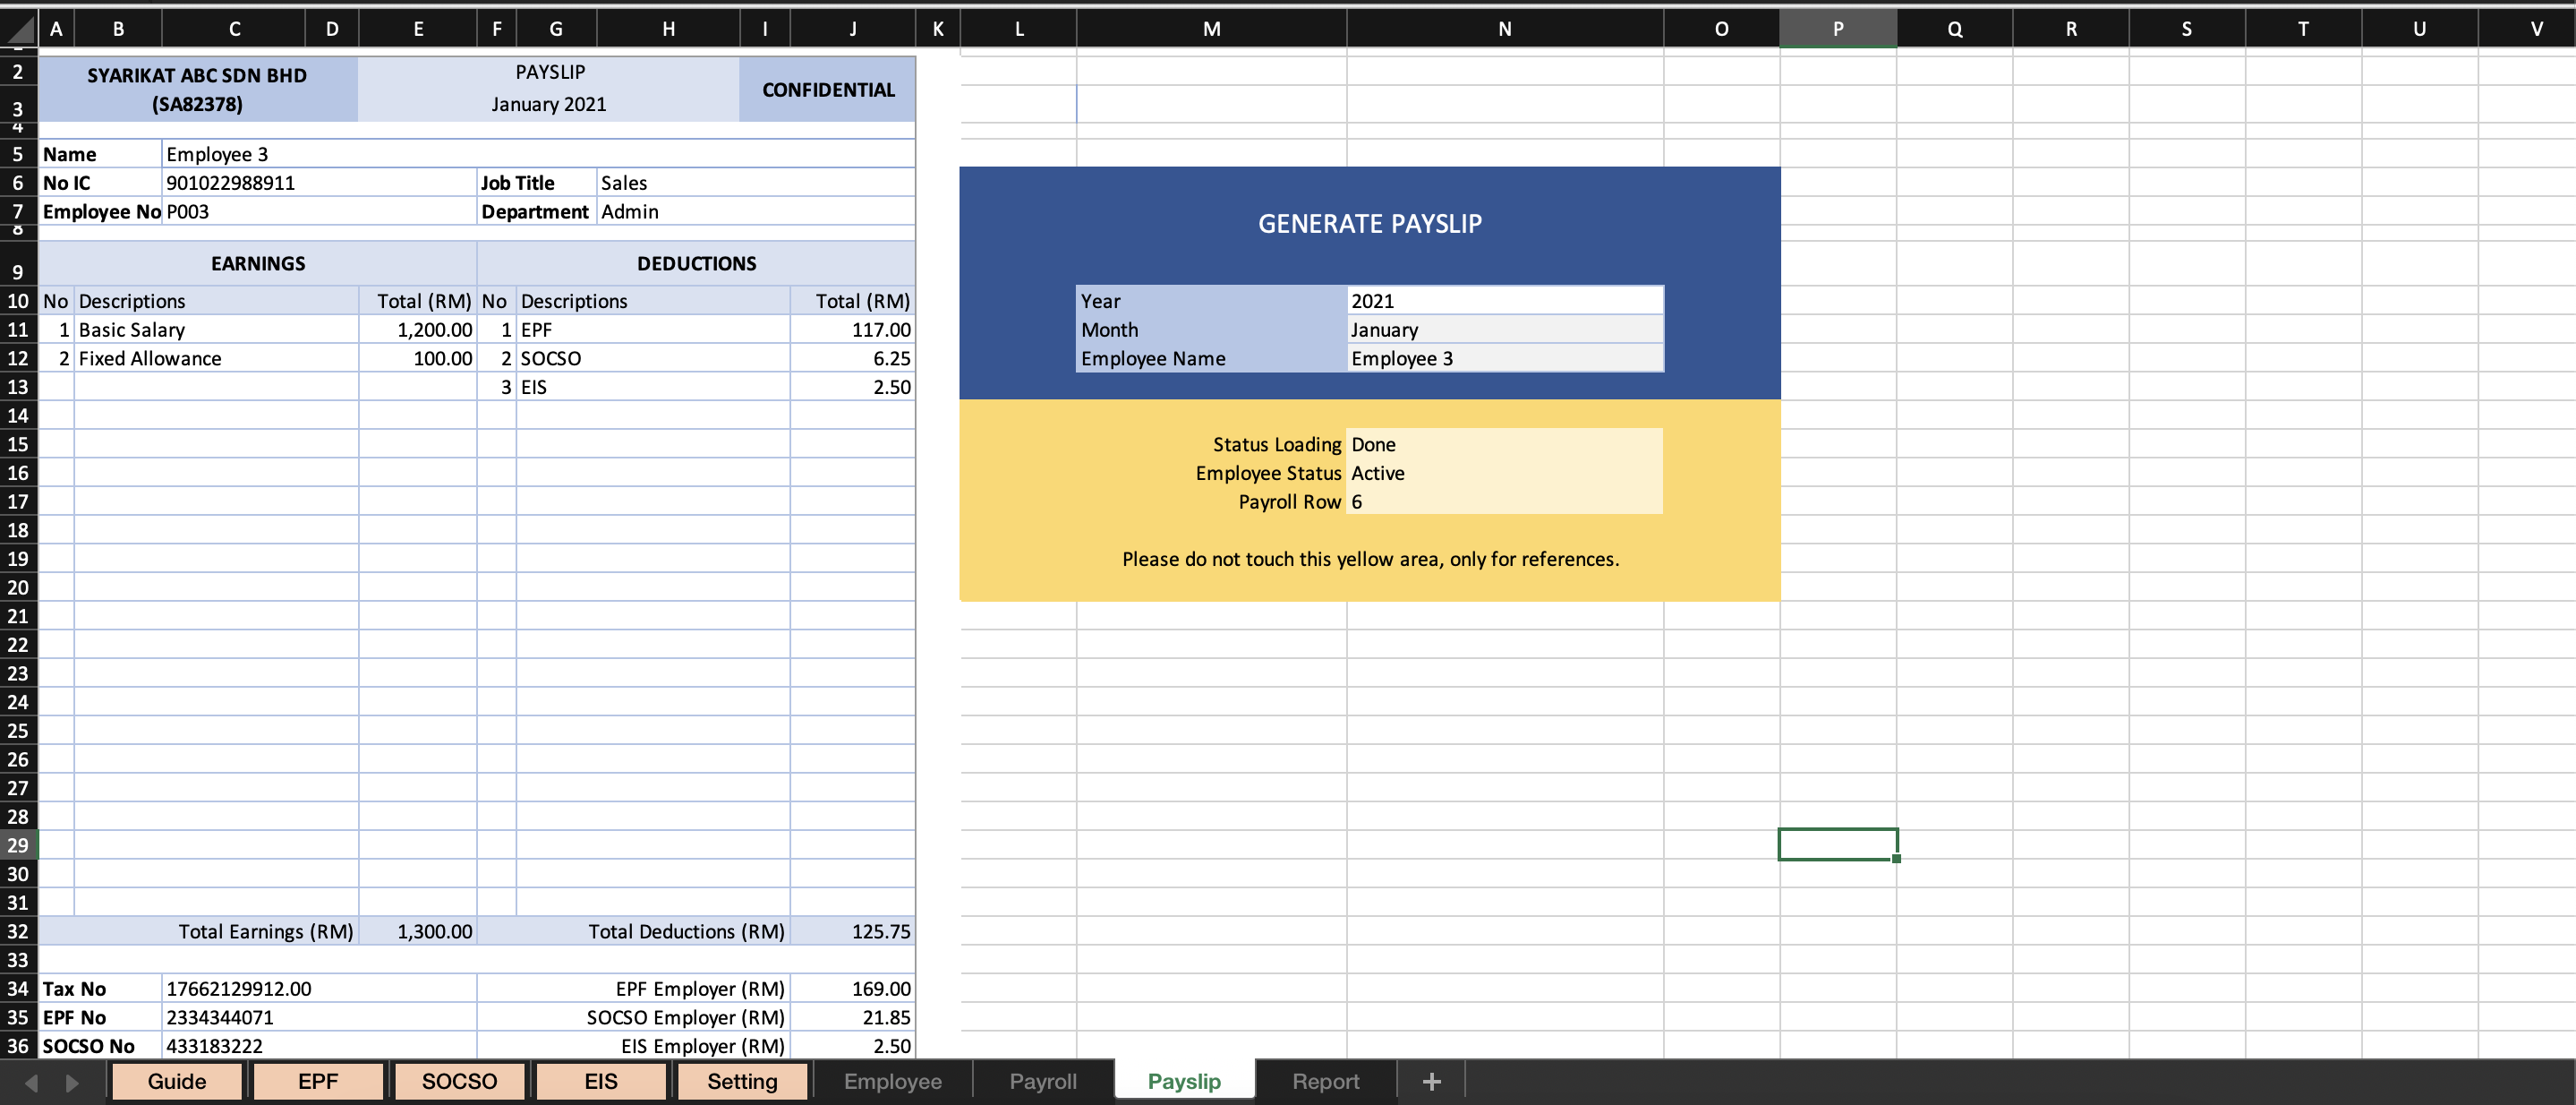Select column P header

(1837, 28)
